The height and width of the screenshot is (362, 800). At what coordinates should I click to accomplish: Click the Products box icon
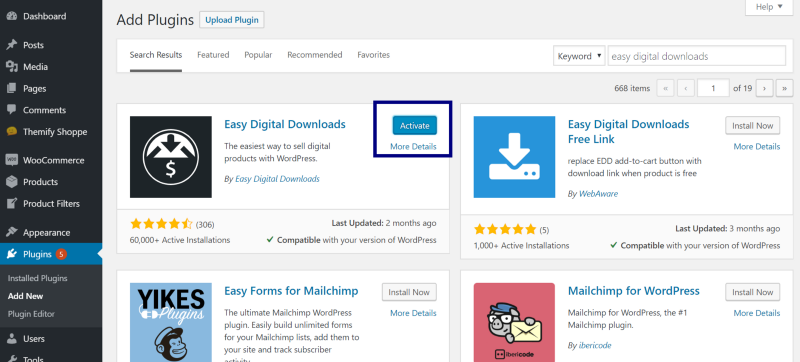click(x=12, y=182)
